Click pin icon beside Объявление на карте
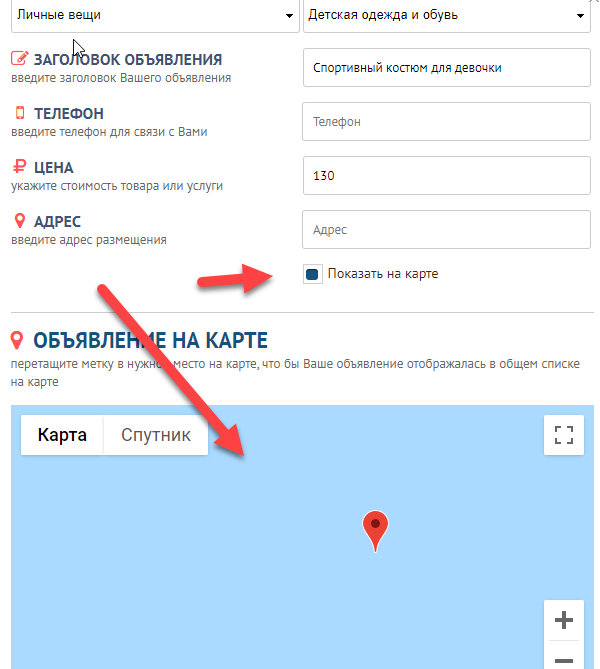This screenshot has width=600, height=669. point(17,341)
